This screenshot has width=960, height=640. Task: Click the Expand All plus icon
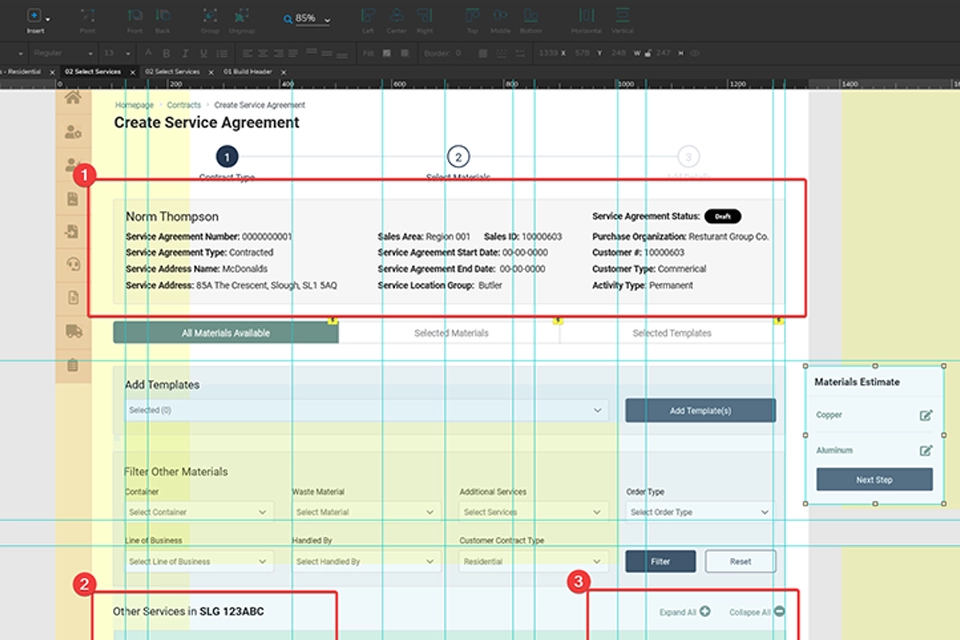click(705, 611)
